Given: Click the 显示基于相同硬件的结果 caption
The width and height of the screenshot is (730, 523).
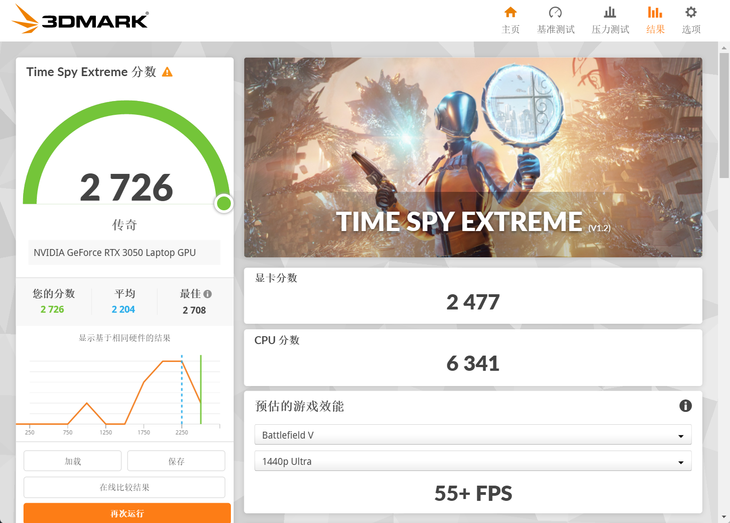Looking at the screenshot, I should tap(124, 338).
